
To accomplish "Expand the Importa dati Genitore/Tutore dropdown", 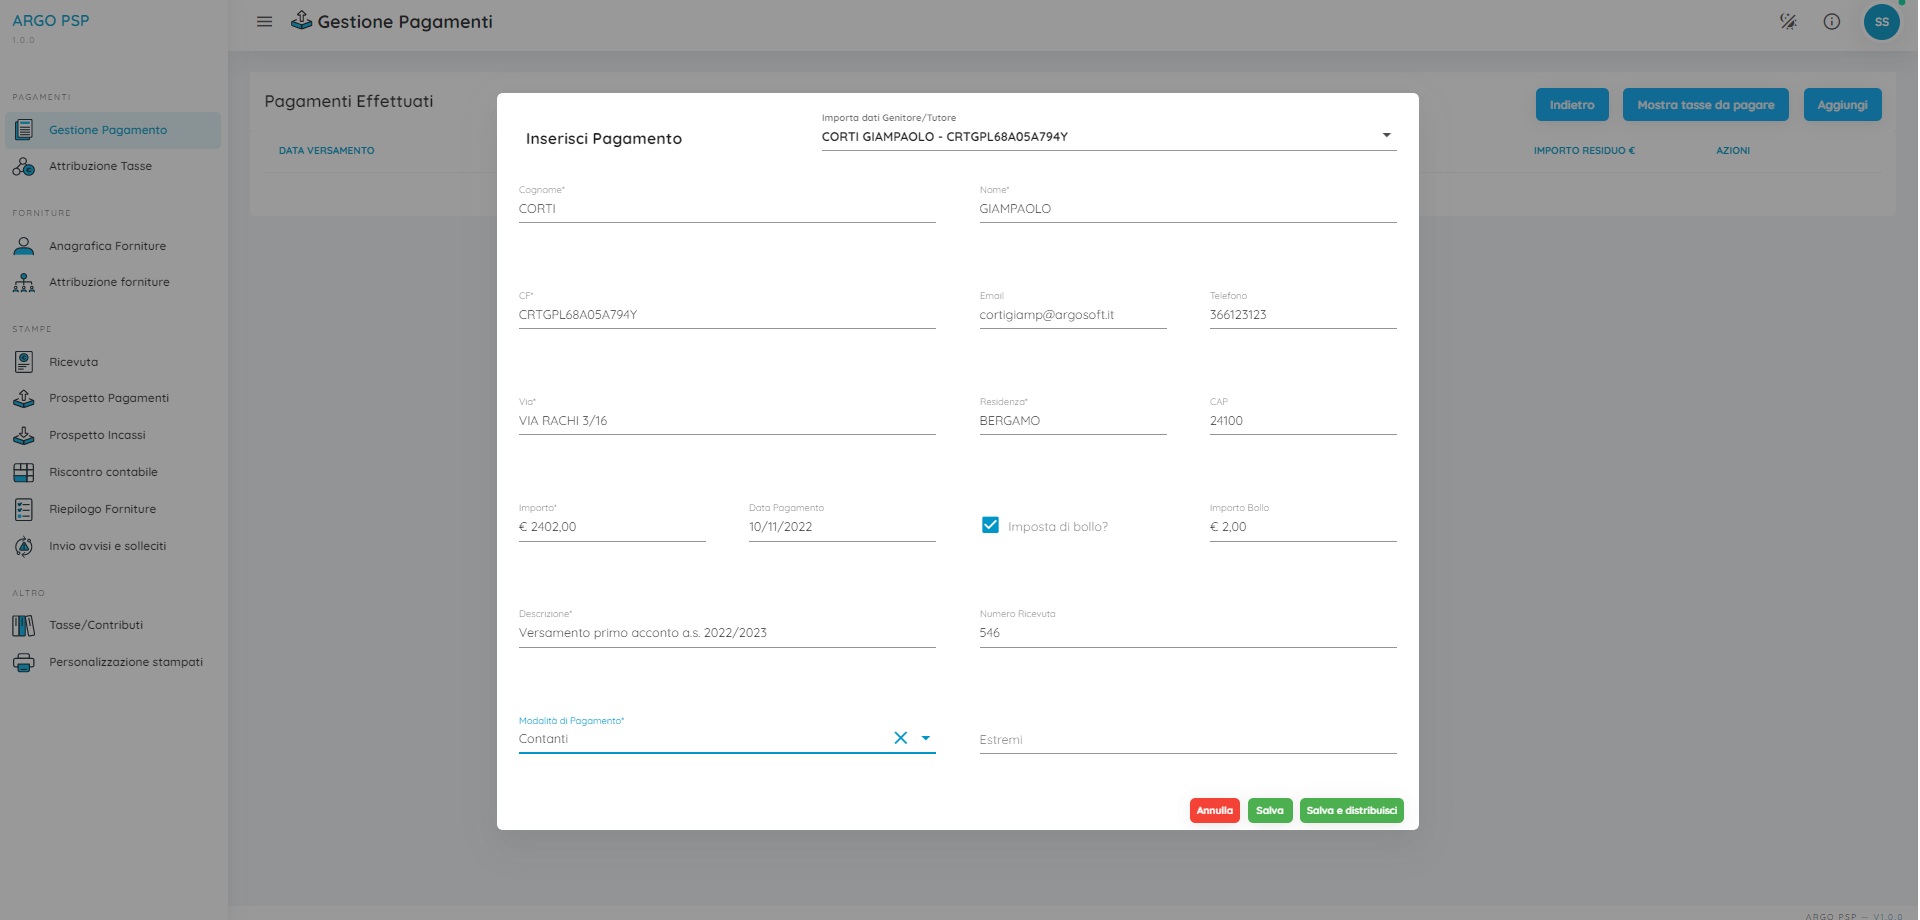I will point(1386,136).
